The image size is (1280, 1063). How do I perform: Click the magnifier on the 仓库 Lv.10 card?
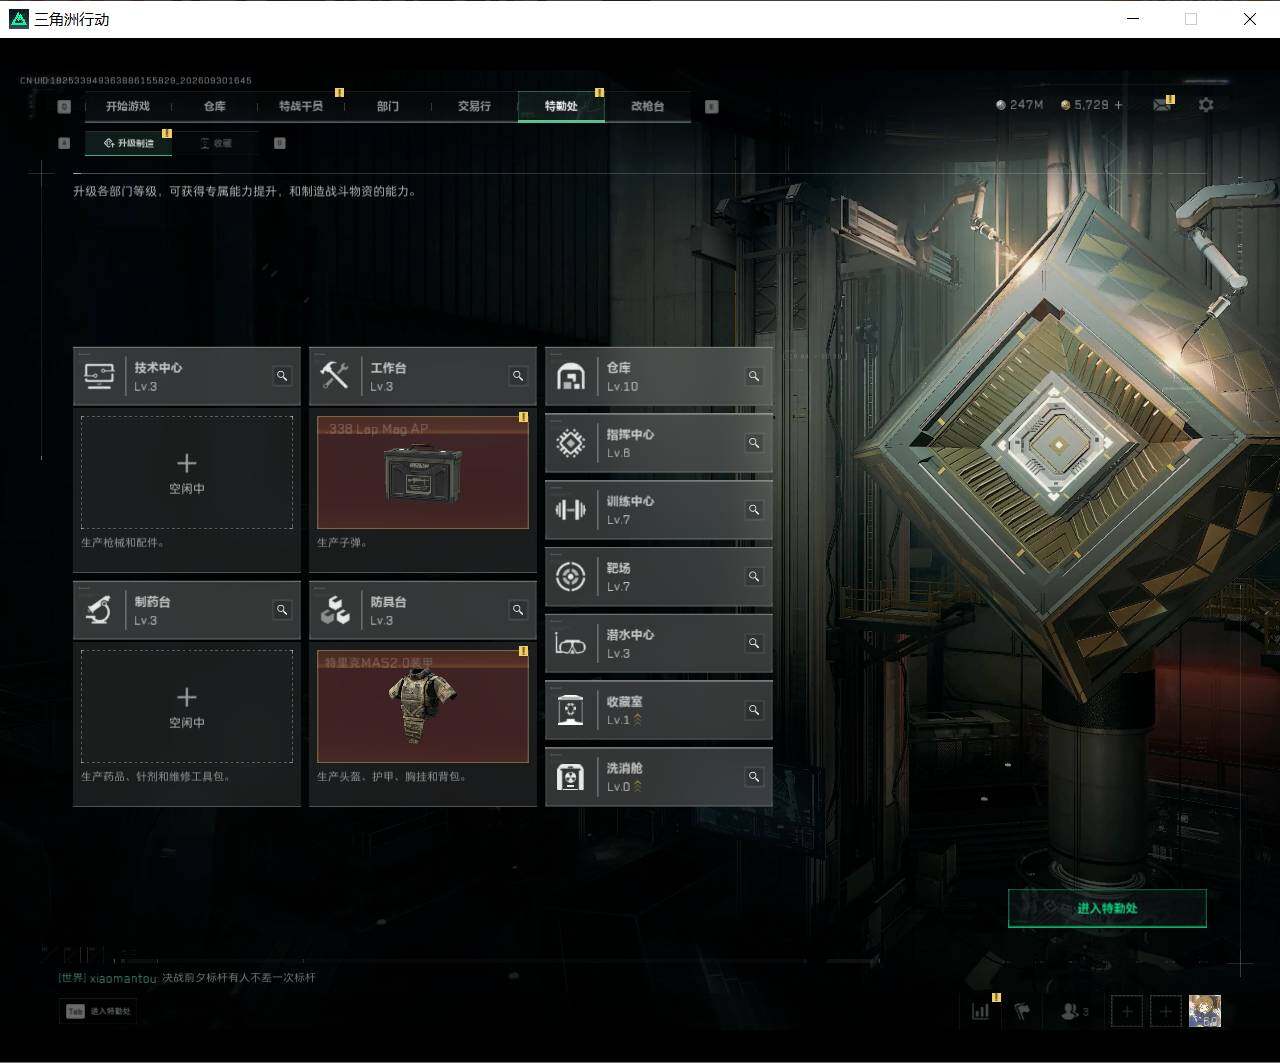point(754,376)
